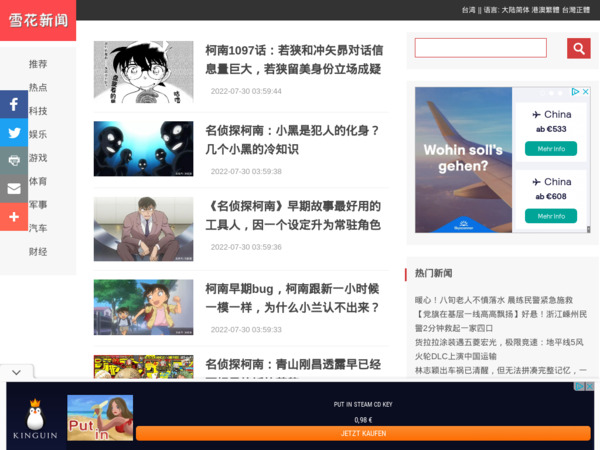Open hot news 党旗在基层一线高高飘扬

501,321
